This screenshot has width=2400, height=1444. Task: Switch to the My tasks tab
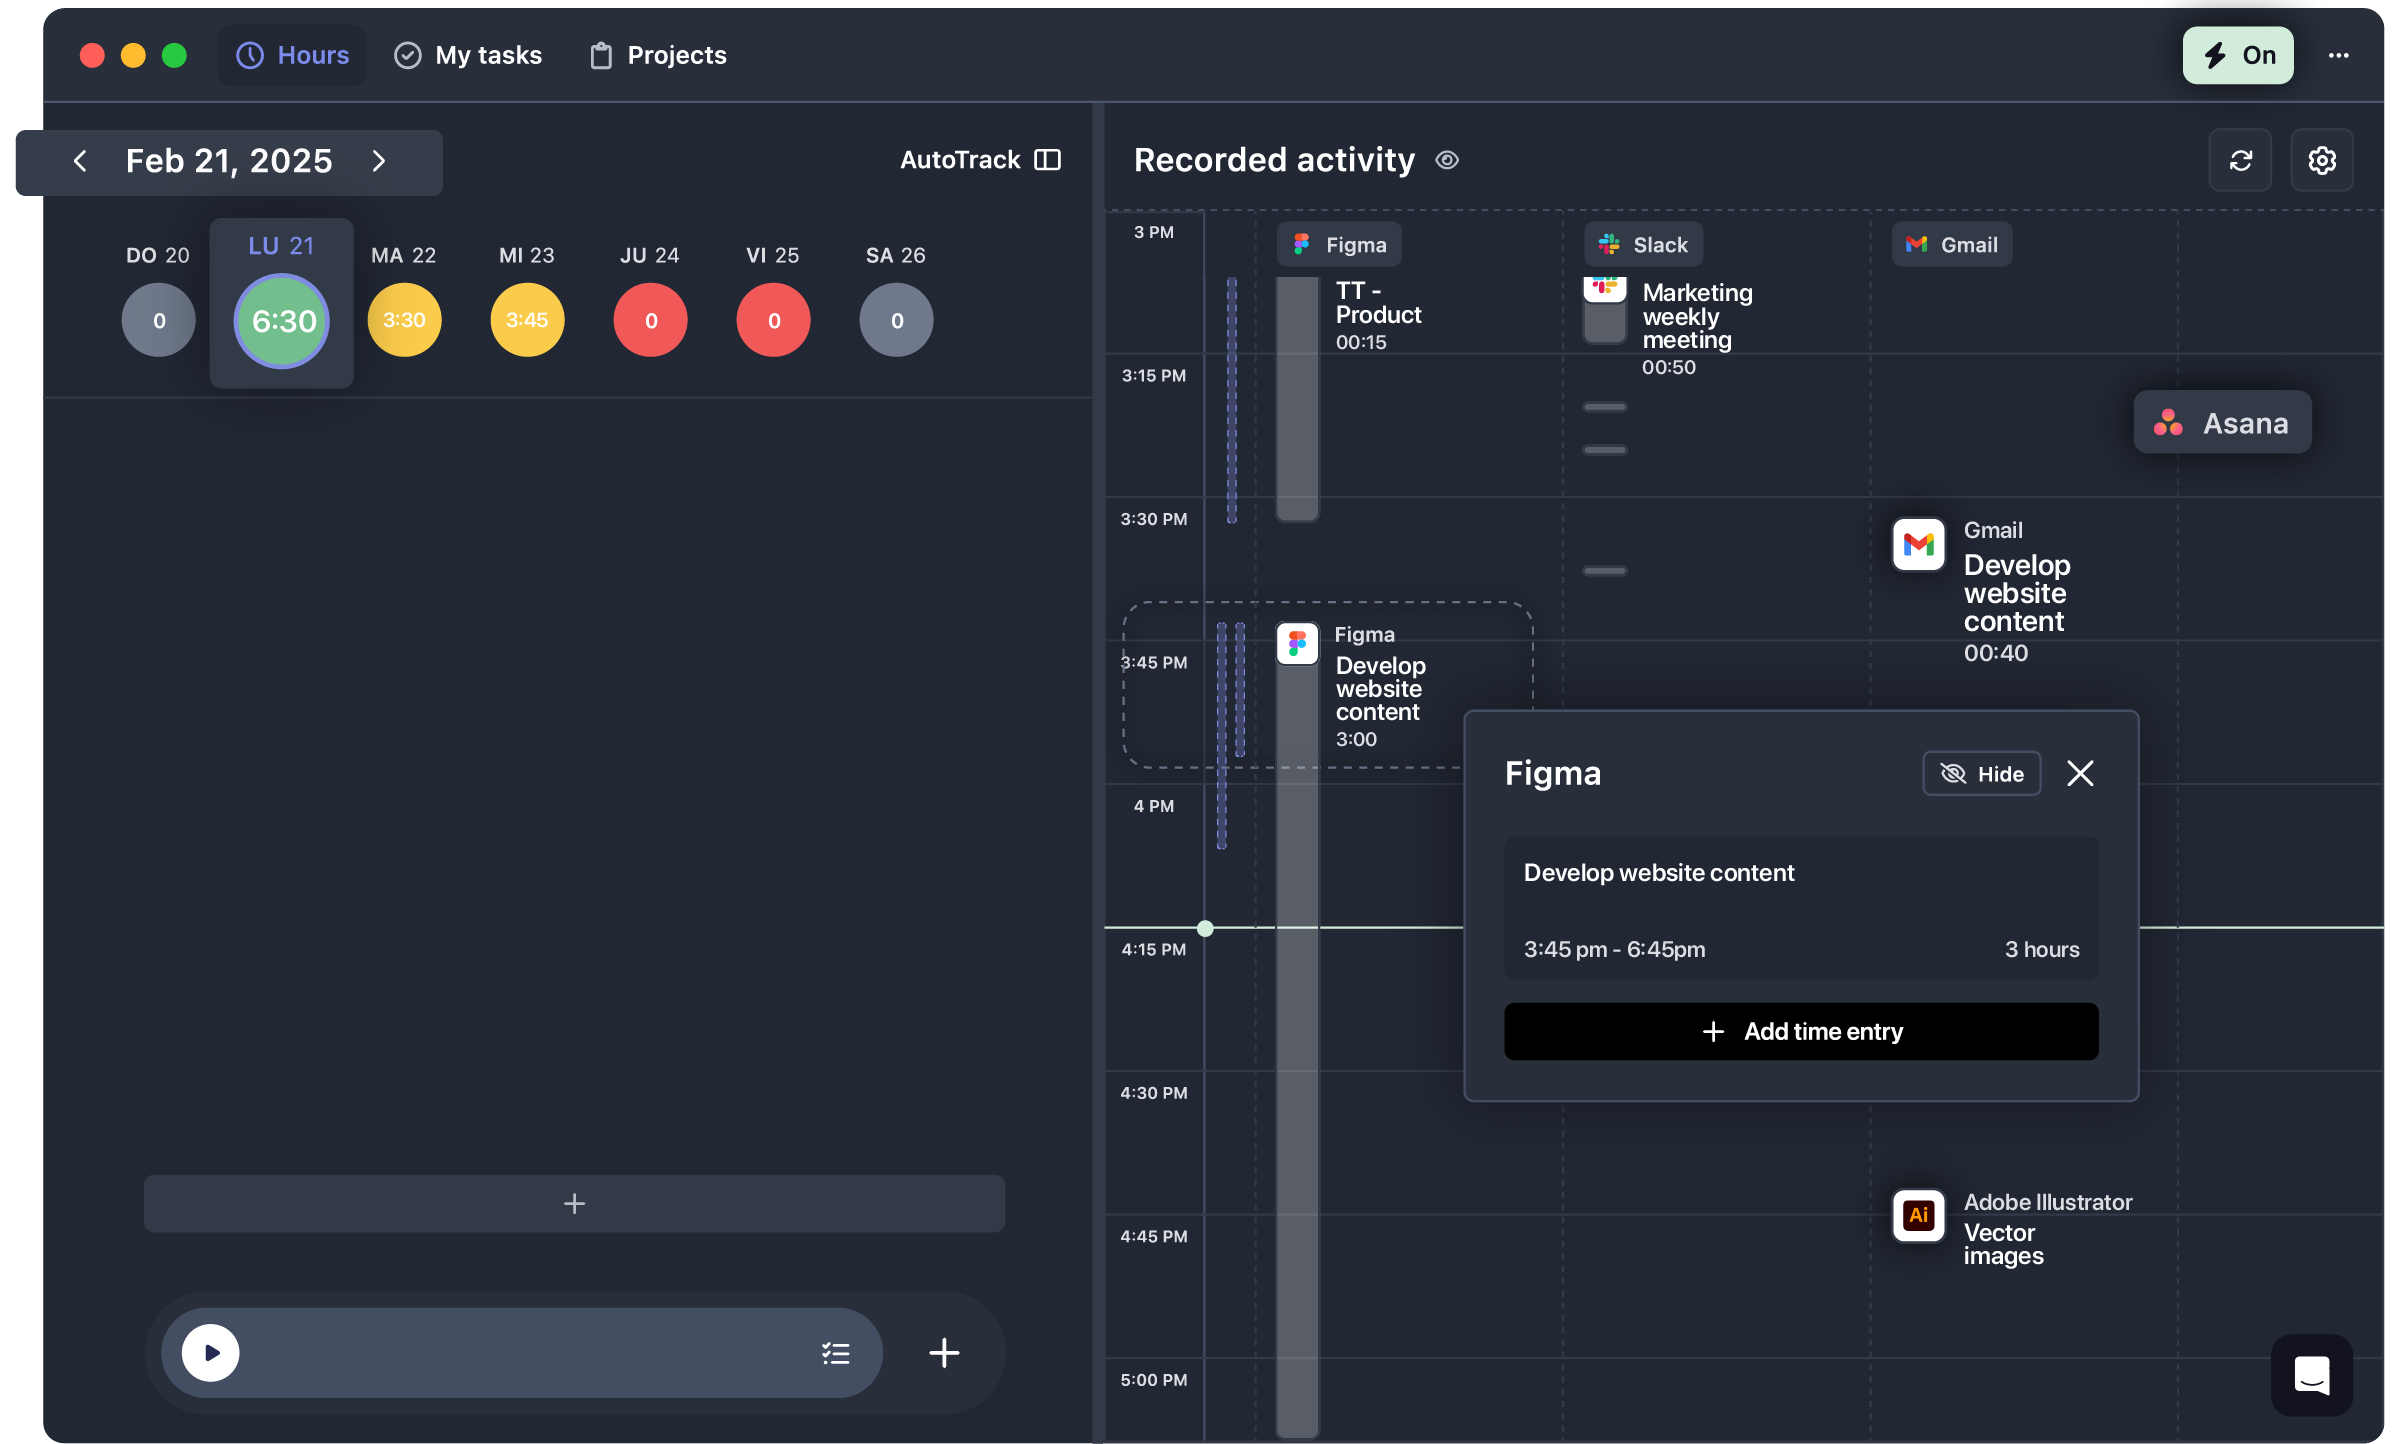[x=468, y=56]
